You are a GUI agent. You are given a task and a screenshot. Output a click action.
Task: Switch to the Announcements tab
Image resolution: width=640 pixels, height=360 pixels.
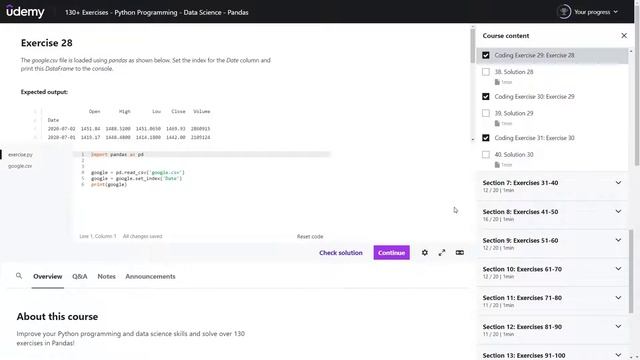pyautogui.click(x=150, y=276)
